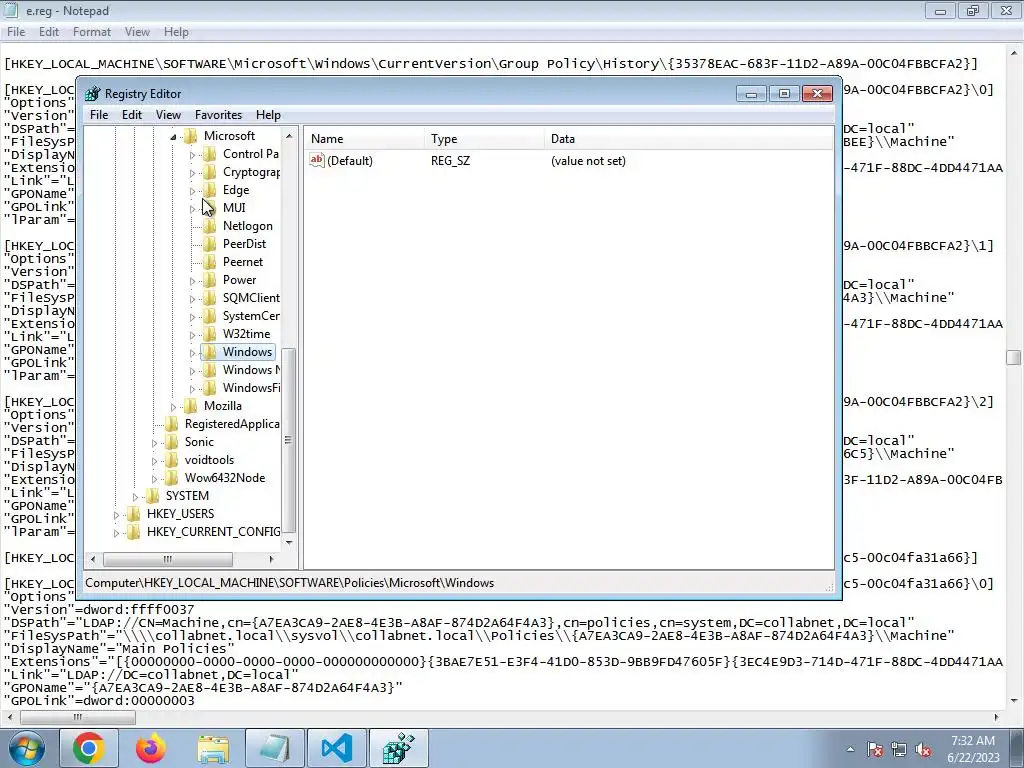The width and height of the screenshot is (1024, 768).
Task: Switch to the Registry Editor taskbar icon
Action: [x=399, y=748]
